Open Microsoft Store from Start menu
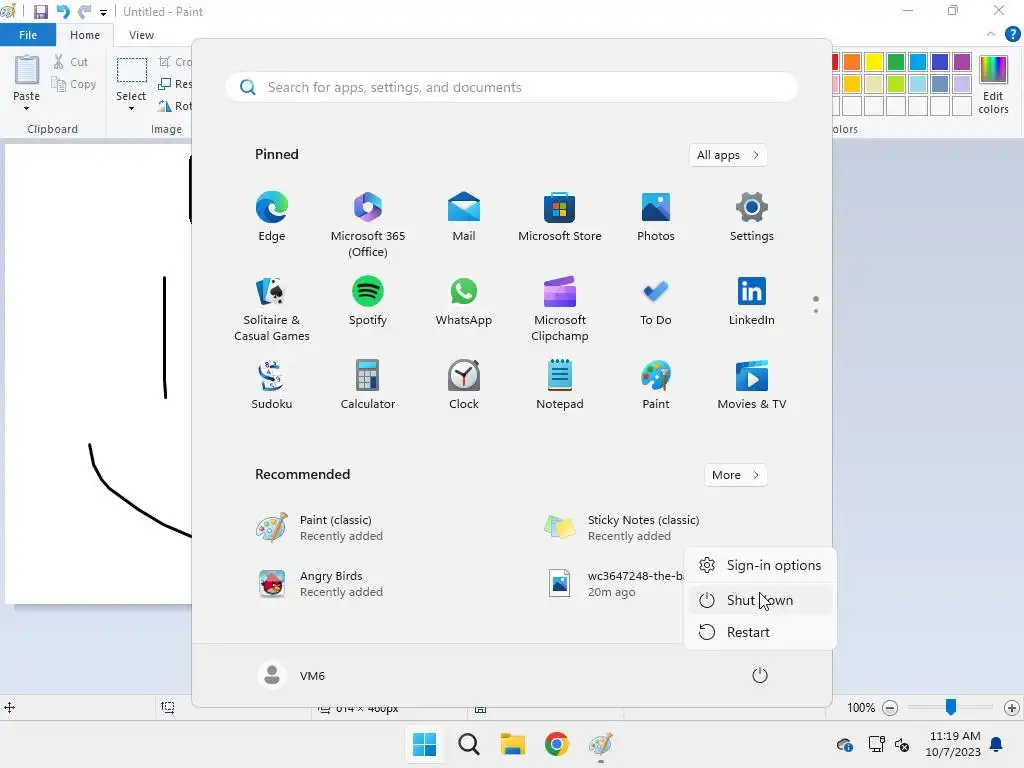The width and height of the screenshot is (1024, 768). click(560, 217)
